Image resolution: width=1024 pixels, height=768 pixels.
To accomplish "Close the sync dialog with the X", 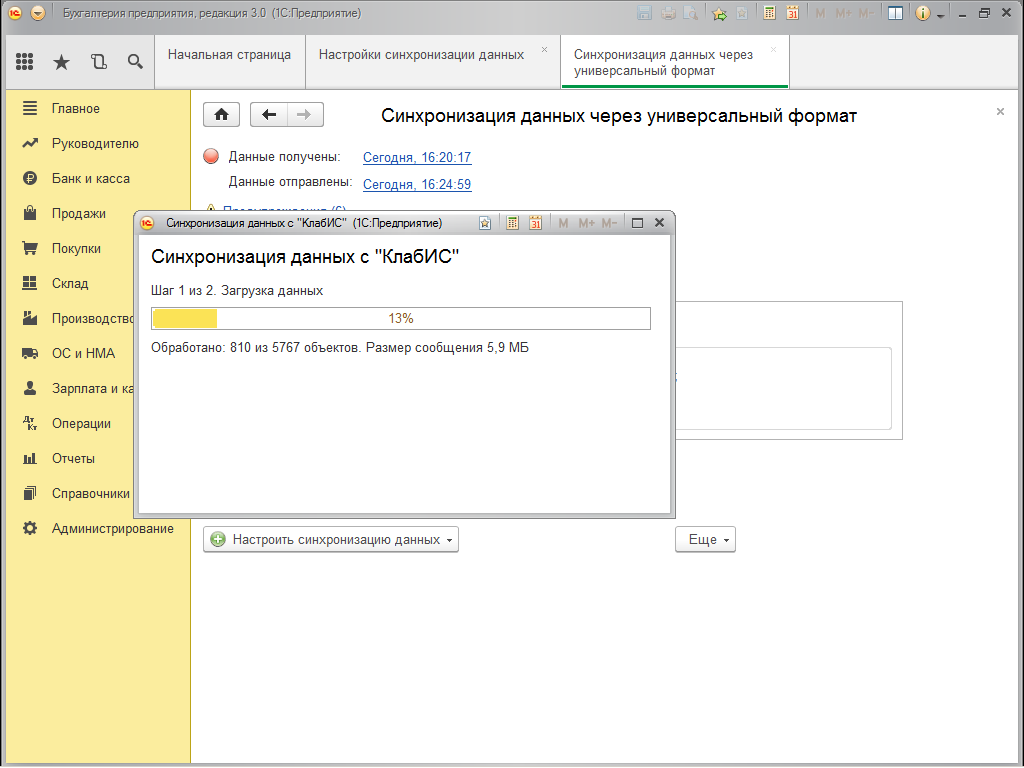I will 660,223.
